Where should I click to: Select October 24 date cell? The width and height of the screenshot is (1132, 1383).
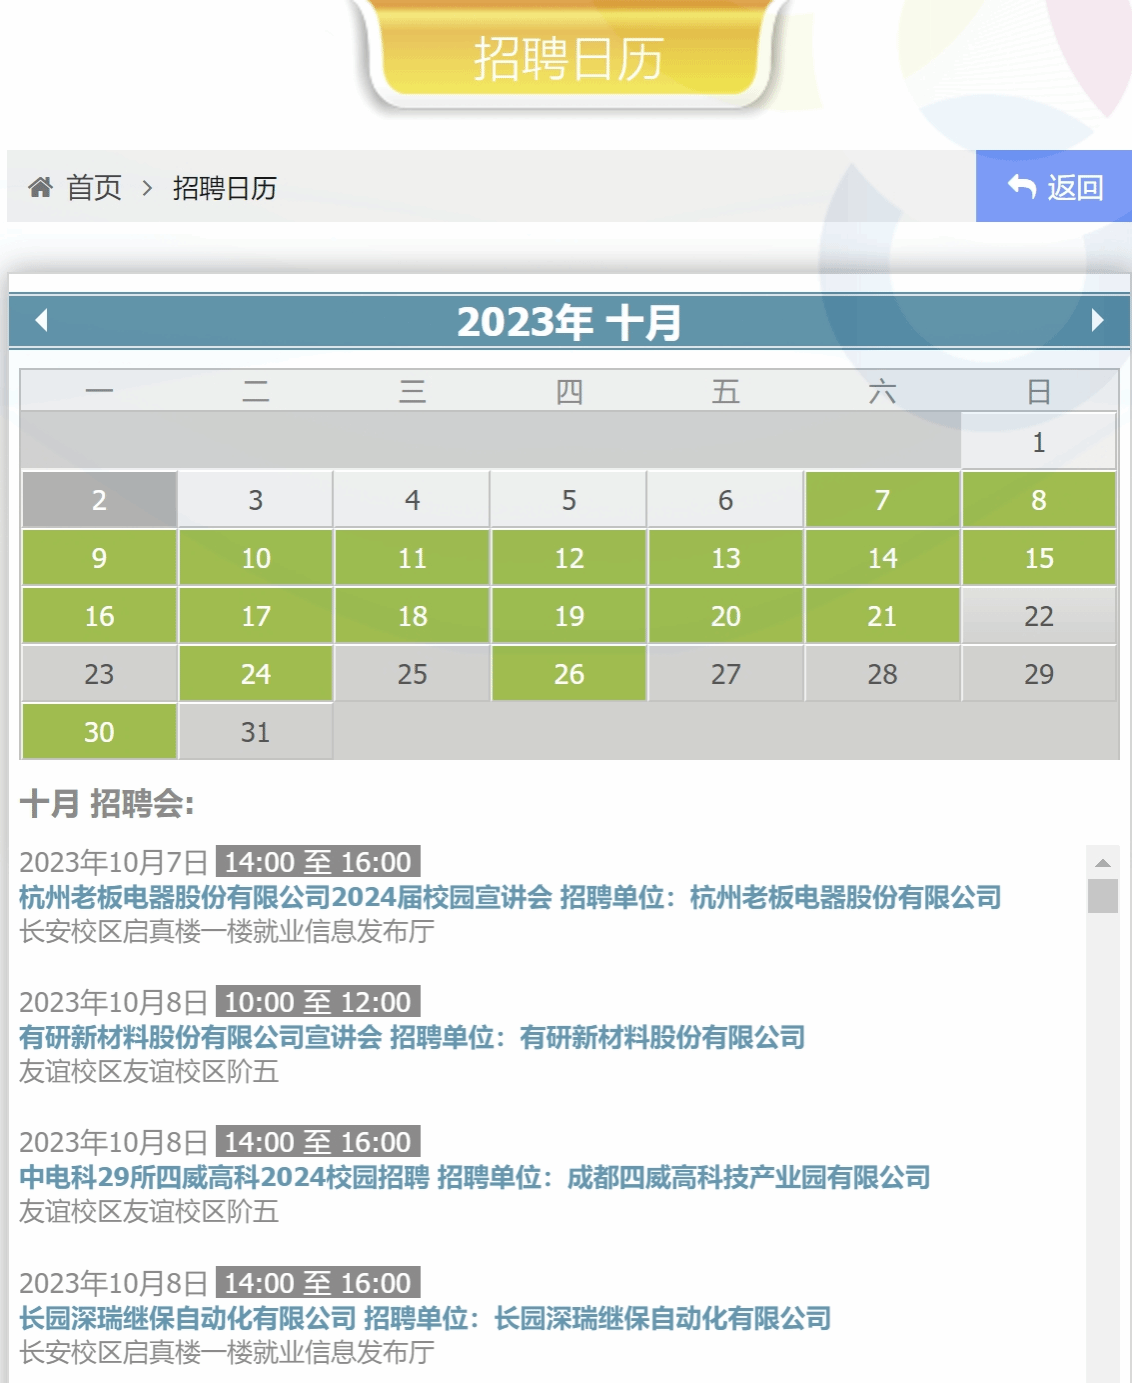[x=255, y=674]
